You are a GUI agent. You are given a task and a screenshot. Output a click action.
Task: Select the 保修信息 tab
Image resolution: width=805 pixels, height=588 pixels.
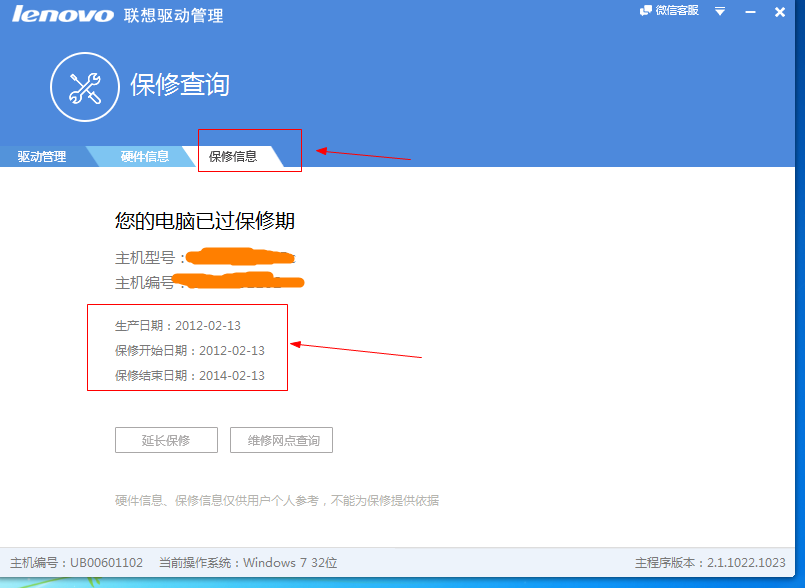pyautogui.click(x=233, y=157)
